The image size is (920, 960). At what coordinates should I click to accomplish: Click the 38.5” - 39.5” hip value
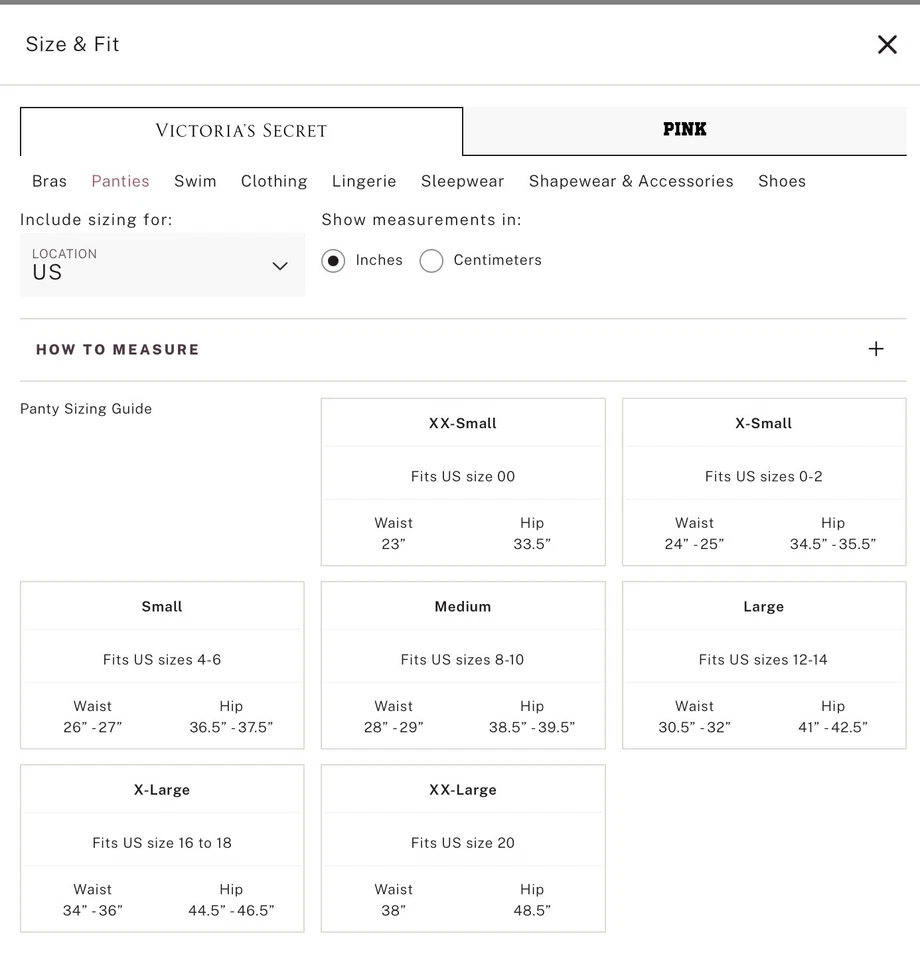click(532, 727)
